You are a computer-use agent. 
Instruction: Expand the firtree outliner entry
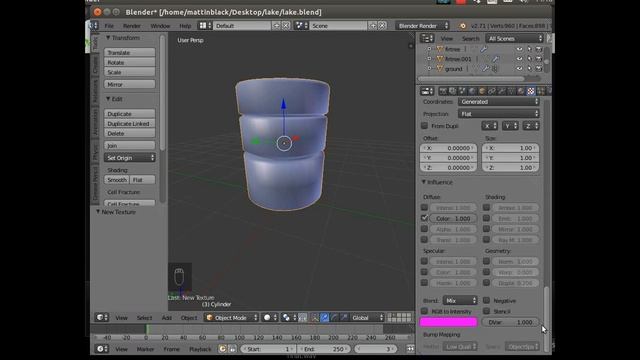[x=429, y=49]
